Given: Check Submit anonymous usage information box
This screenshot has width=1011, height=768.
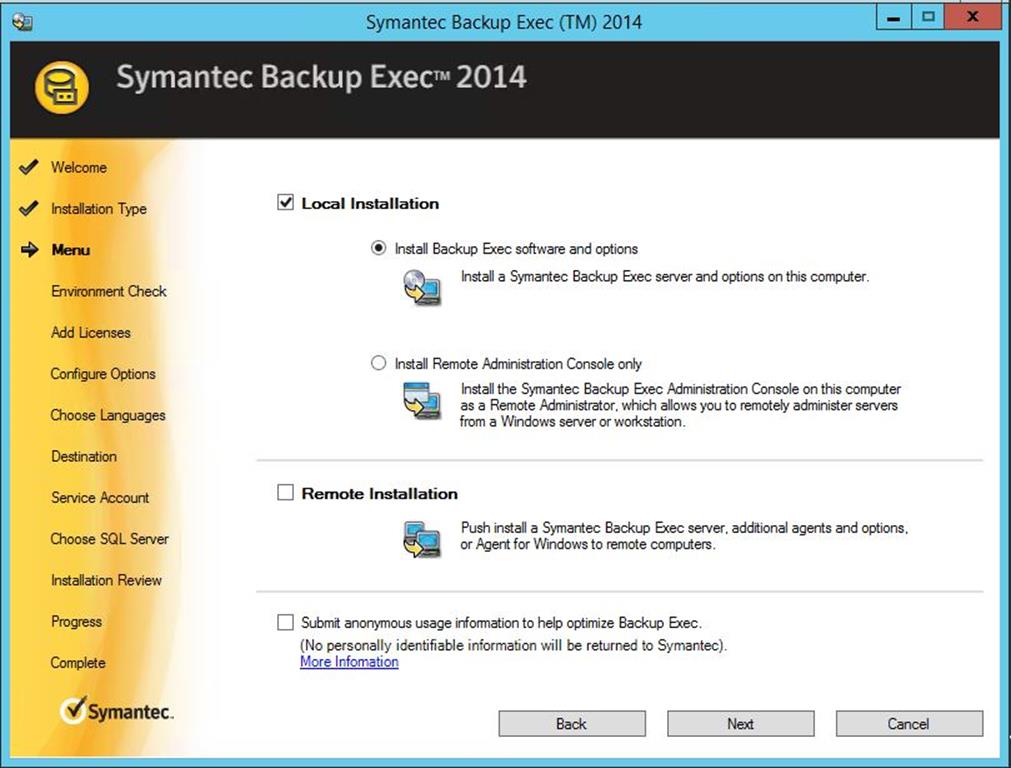Looking at the screenshot, I should [285, 622].
